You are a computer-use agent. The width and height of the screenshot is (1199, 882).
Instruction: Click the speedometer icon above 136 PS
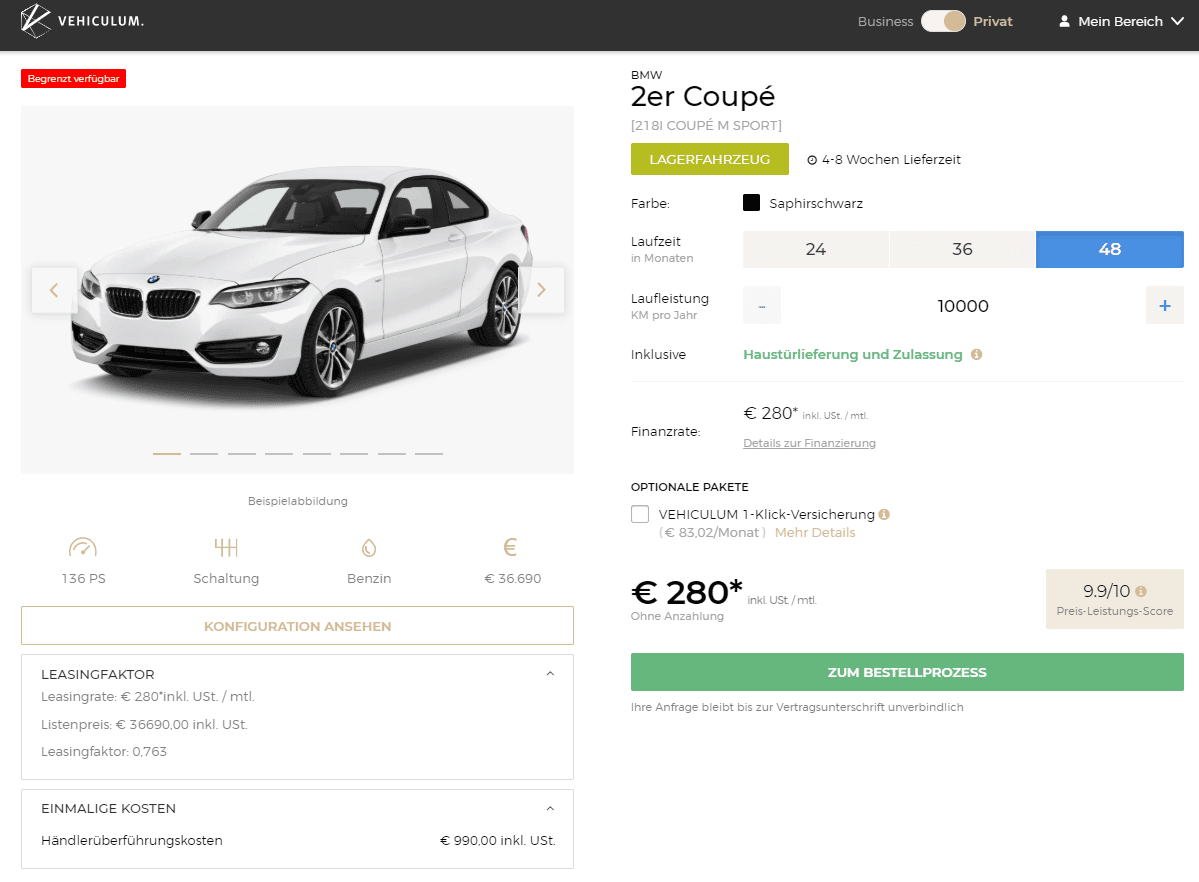pyautogui.click(x=83, y=547)
